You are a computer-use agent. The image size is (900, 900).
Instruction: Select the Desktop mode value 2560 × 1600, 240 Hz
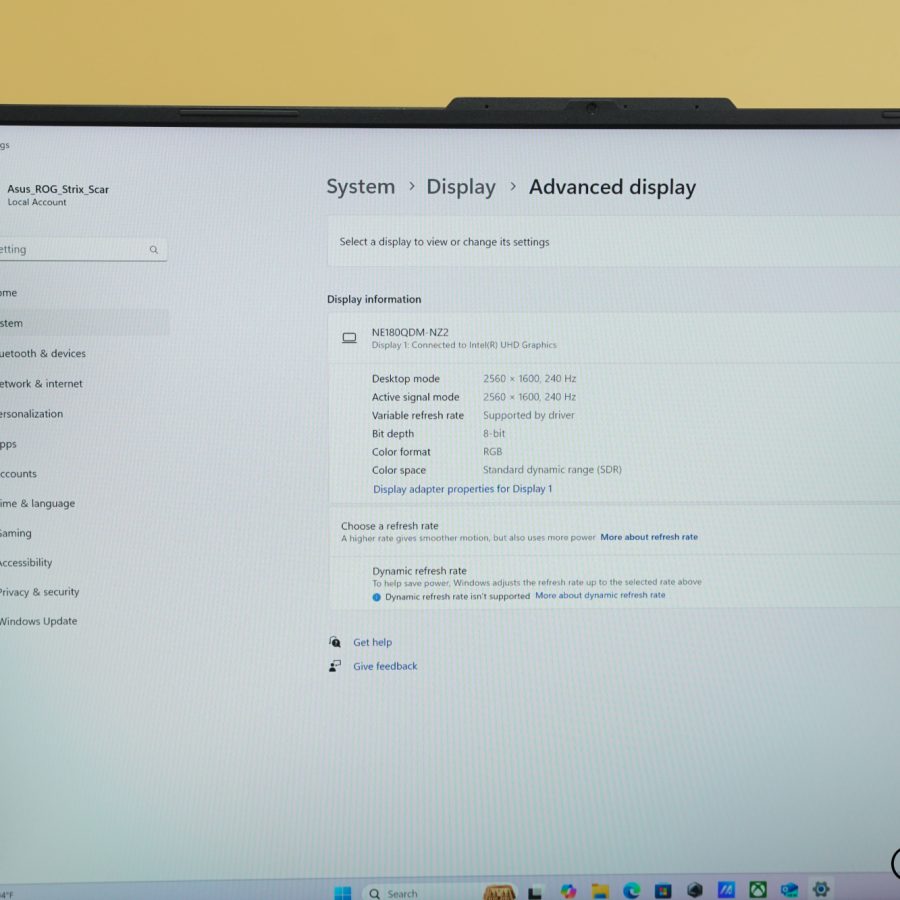click(x=529, y=379)
